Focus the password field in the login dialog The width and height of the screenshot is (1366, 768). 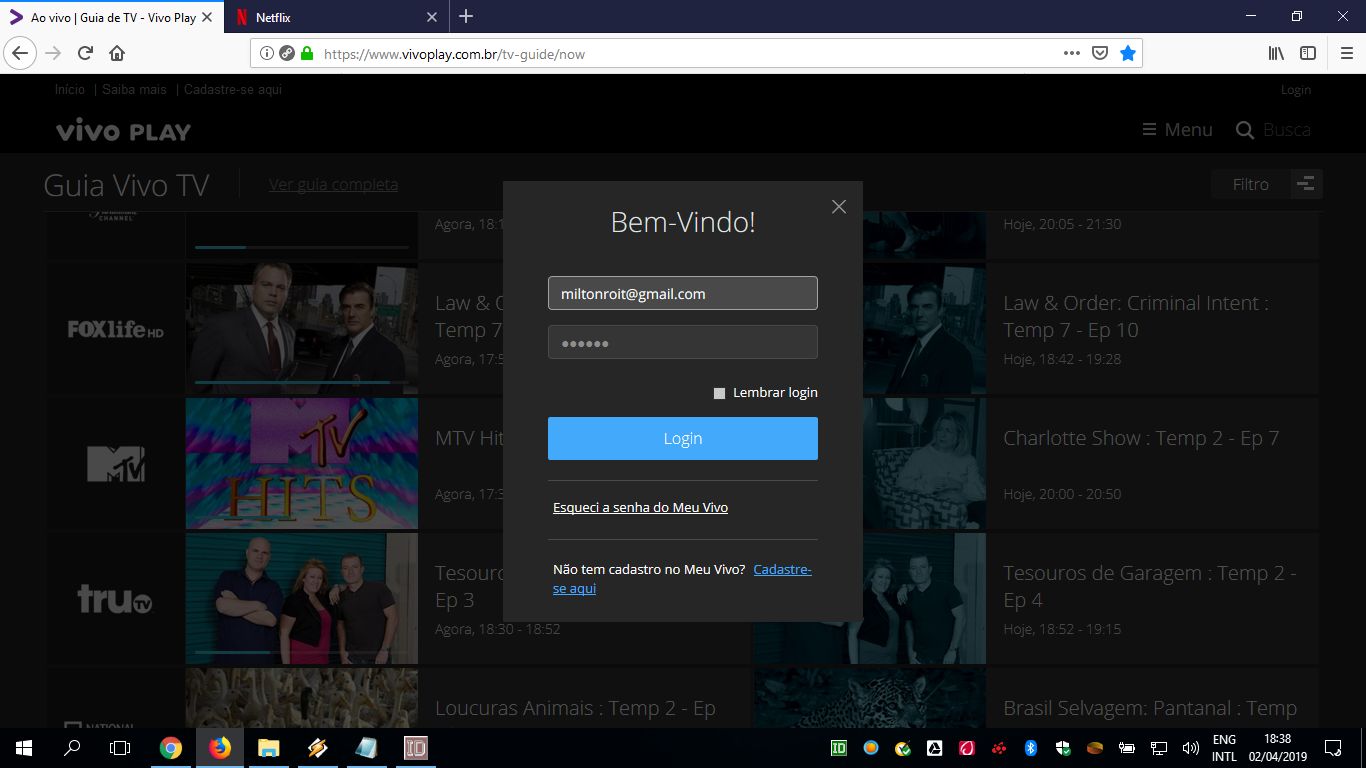pyautogui.click(x=683, y=342)
